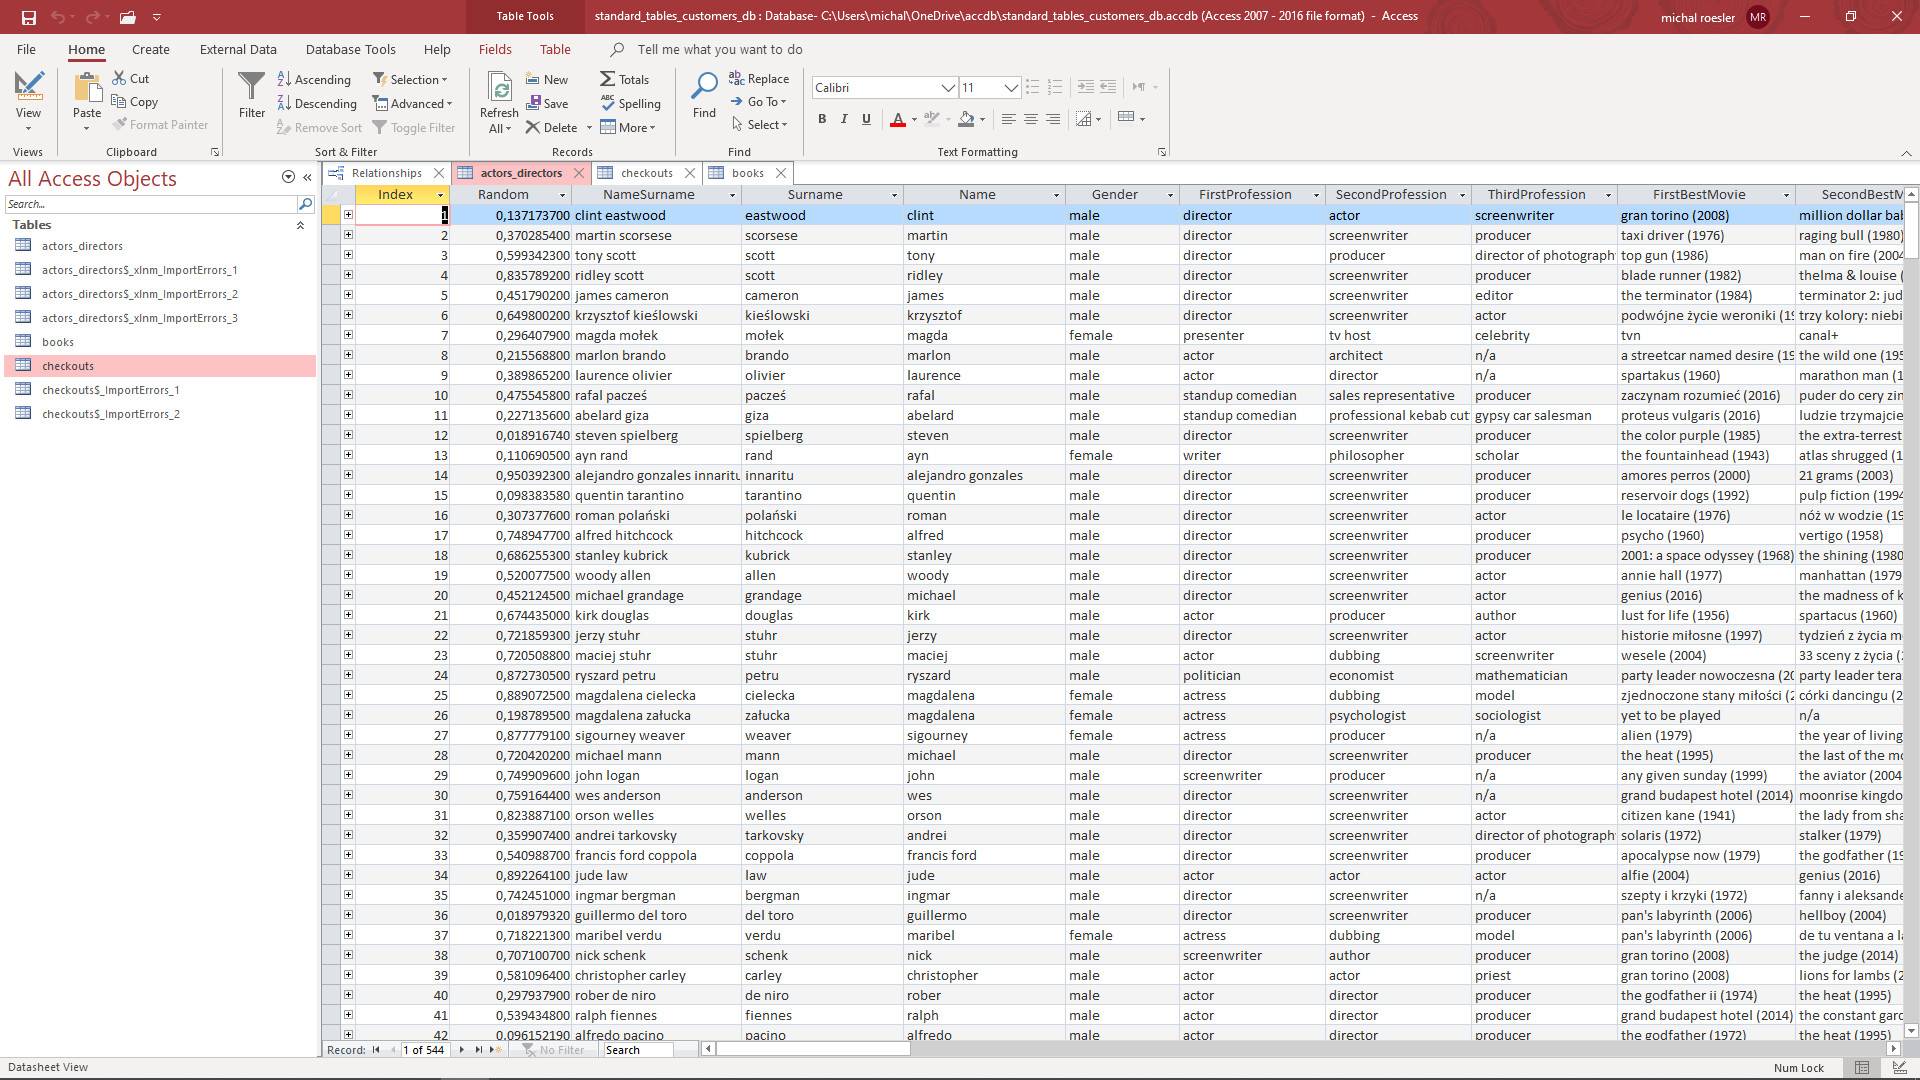The width and height of the screenshot is (1920, 1080).
Task: Open the font size dropdown
Action: point(1011,88)
